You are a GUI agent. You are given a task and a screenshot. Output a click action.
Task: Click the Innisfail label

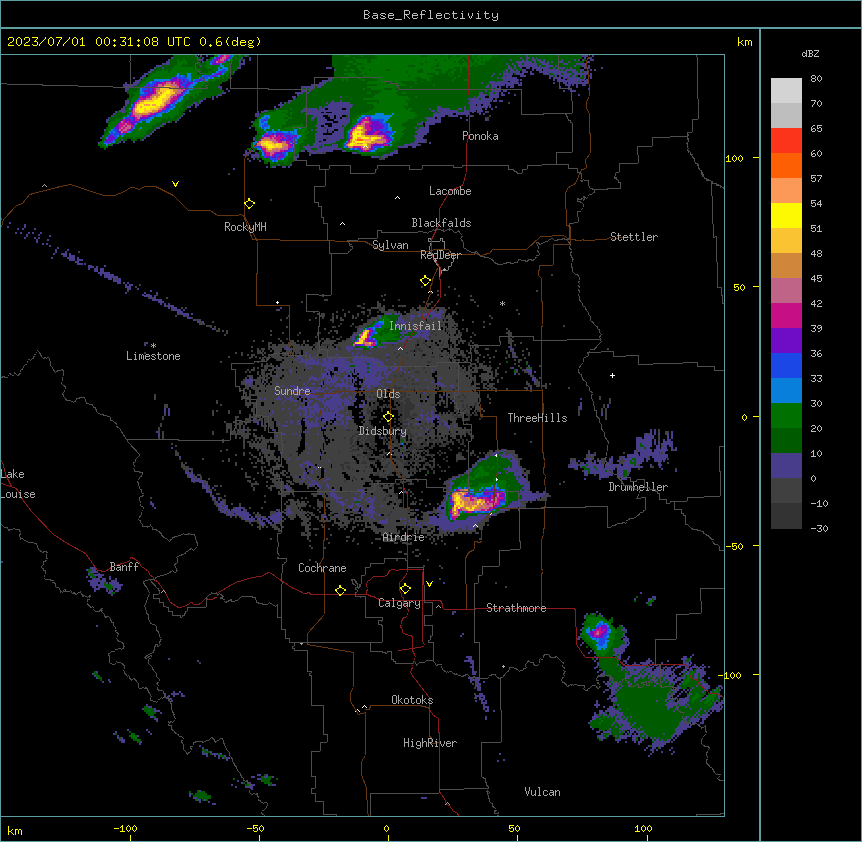pyautogui.click(x=415, y=325)
